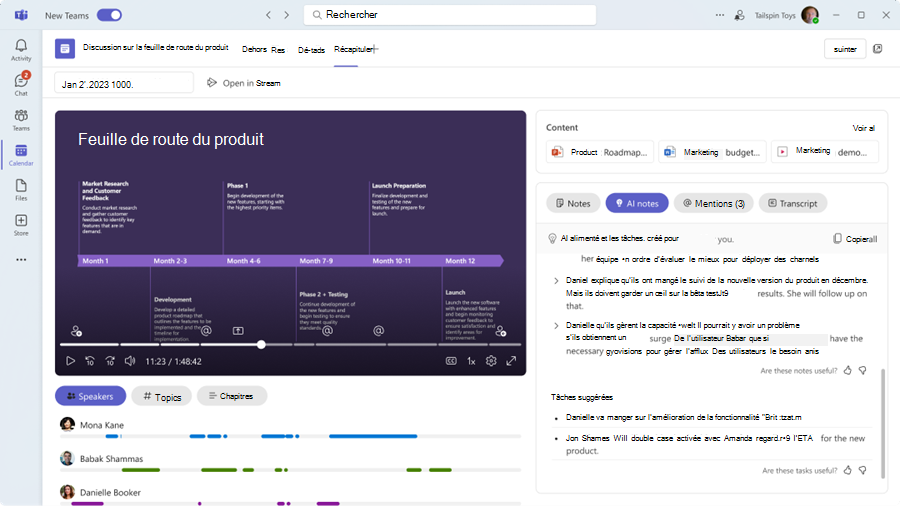
Task: Show the Topics view
Action: point(161,396)
